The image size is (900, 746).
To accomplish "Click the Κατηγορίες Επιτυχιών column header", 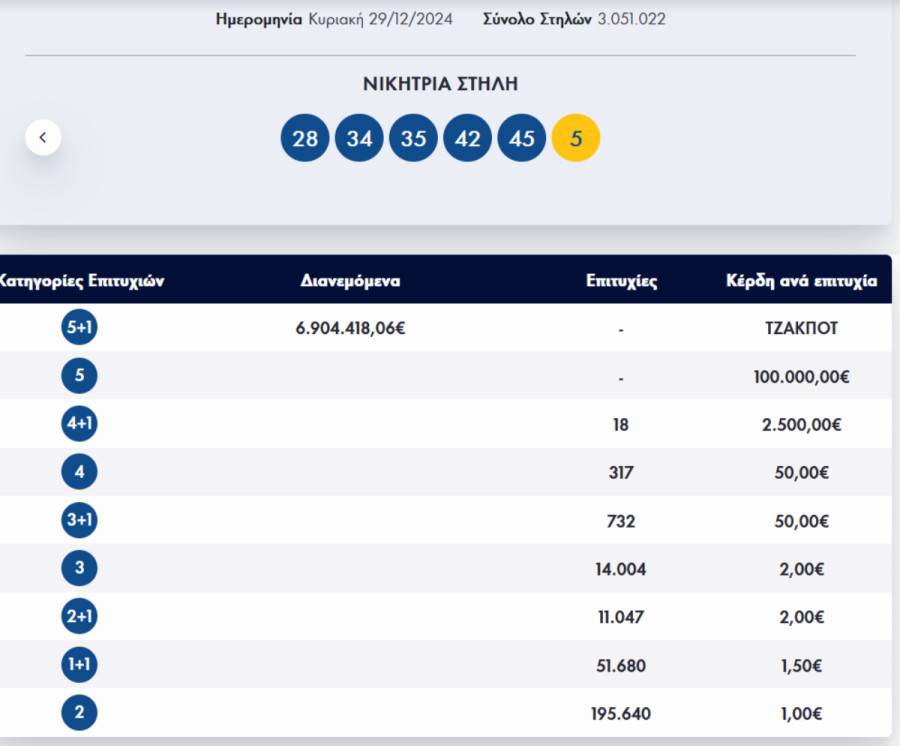I will pos(80,281).
